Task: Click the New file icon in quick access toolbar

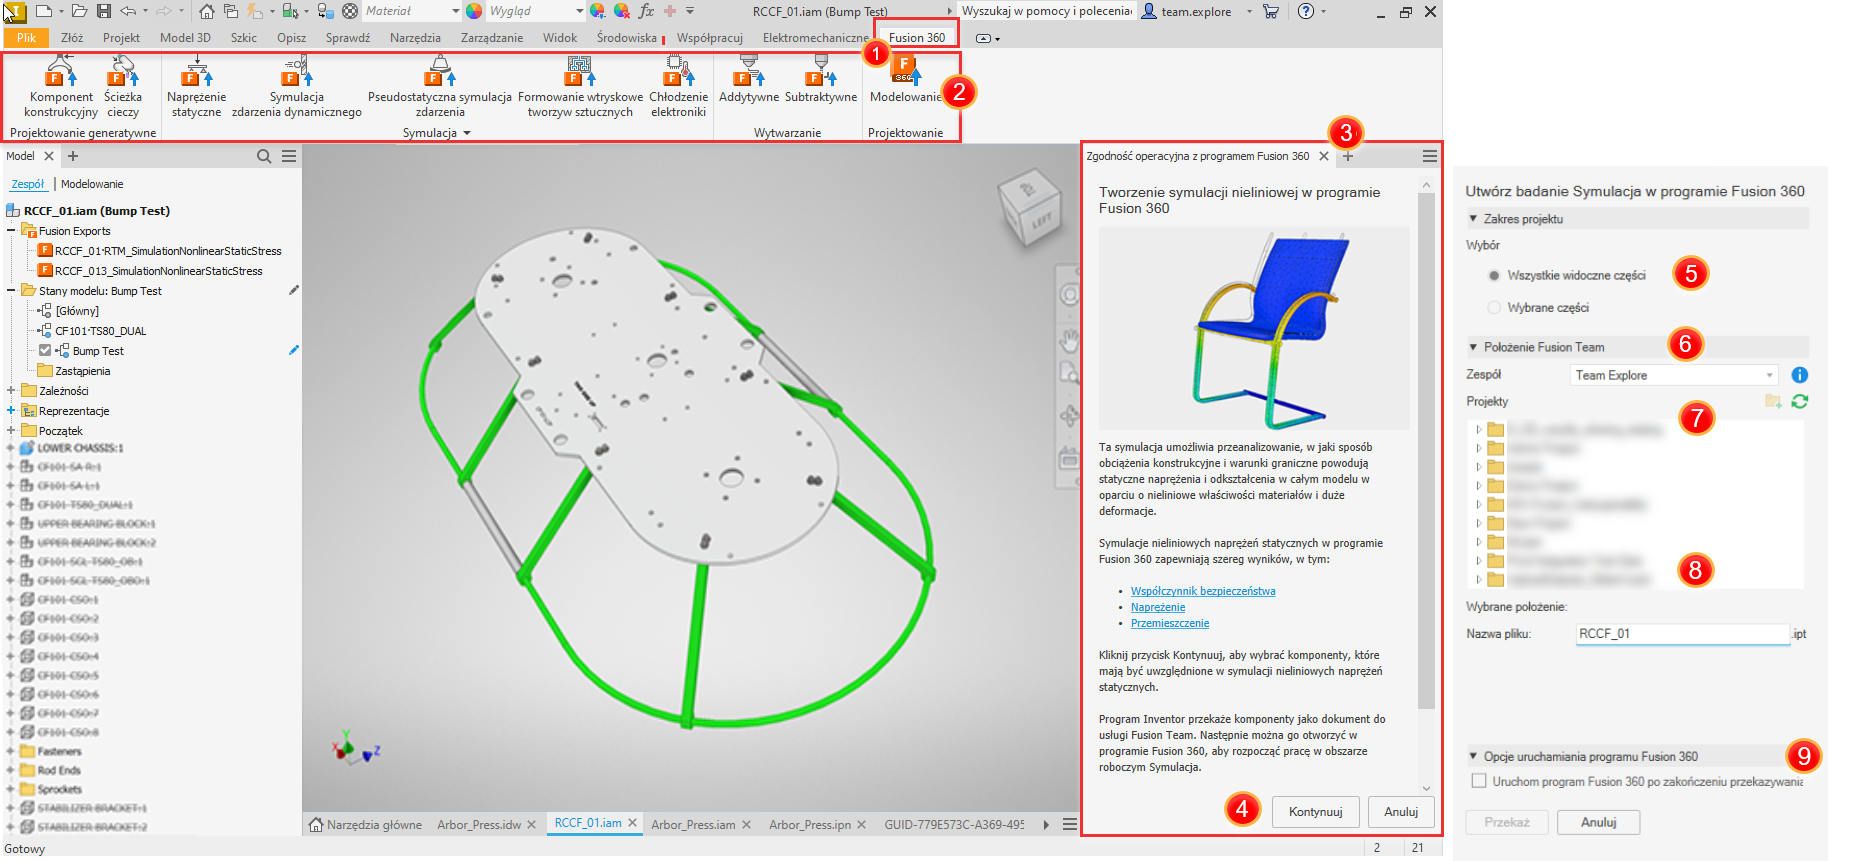Action: (44, 11)
